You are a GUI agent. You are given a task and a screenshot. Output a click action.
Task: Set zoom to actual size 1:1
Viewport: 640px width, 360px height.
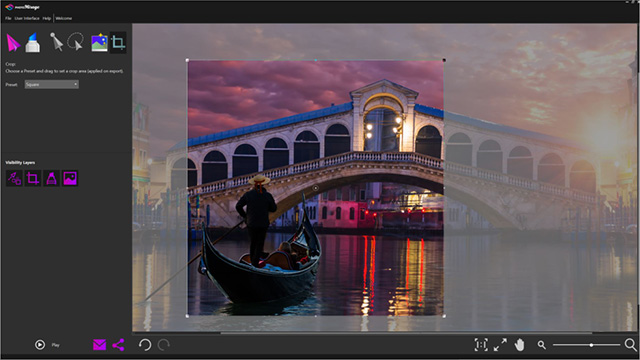[x=481, y=345]
